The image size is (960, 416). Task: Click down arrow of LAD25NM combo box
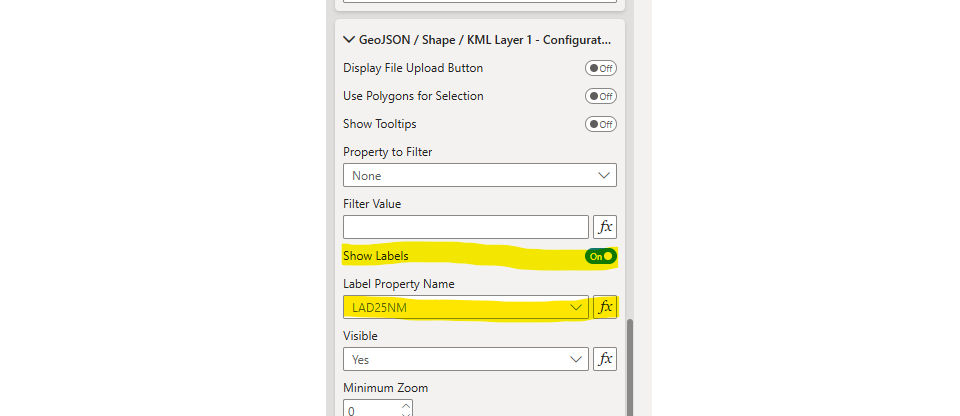point(576,307)
